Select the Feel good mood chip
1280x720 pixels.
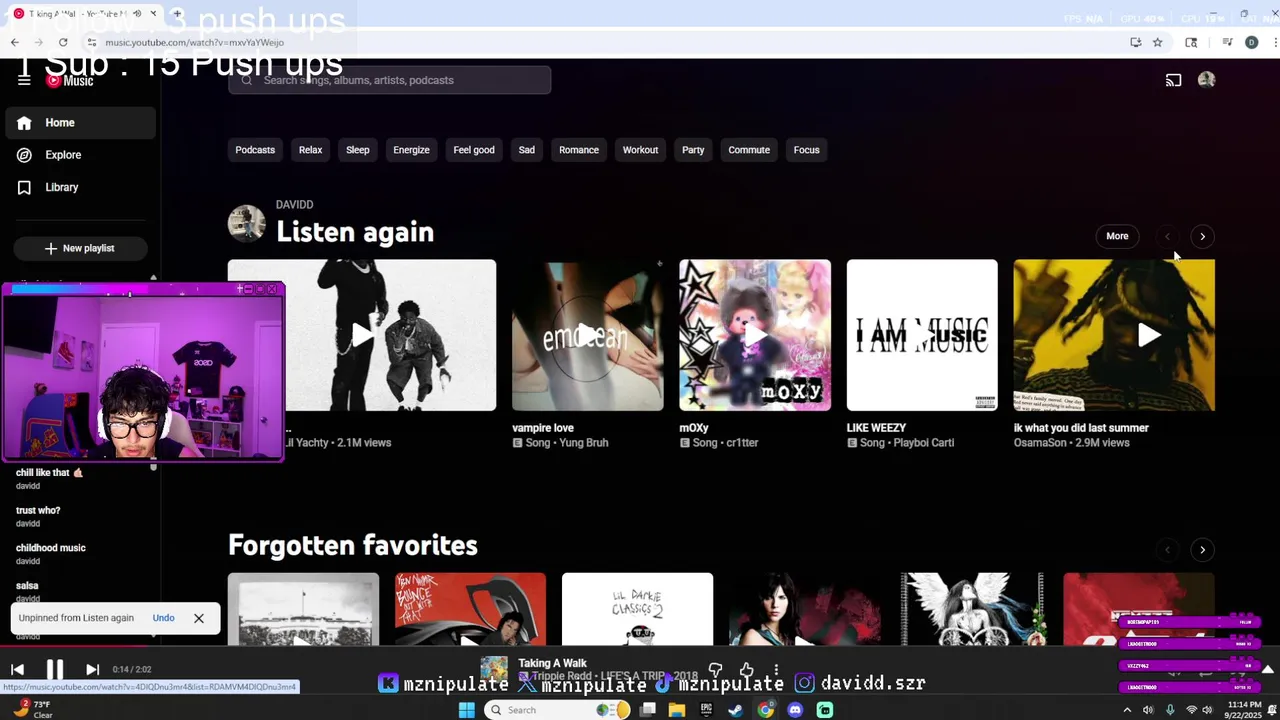click(474, 150)
